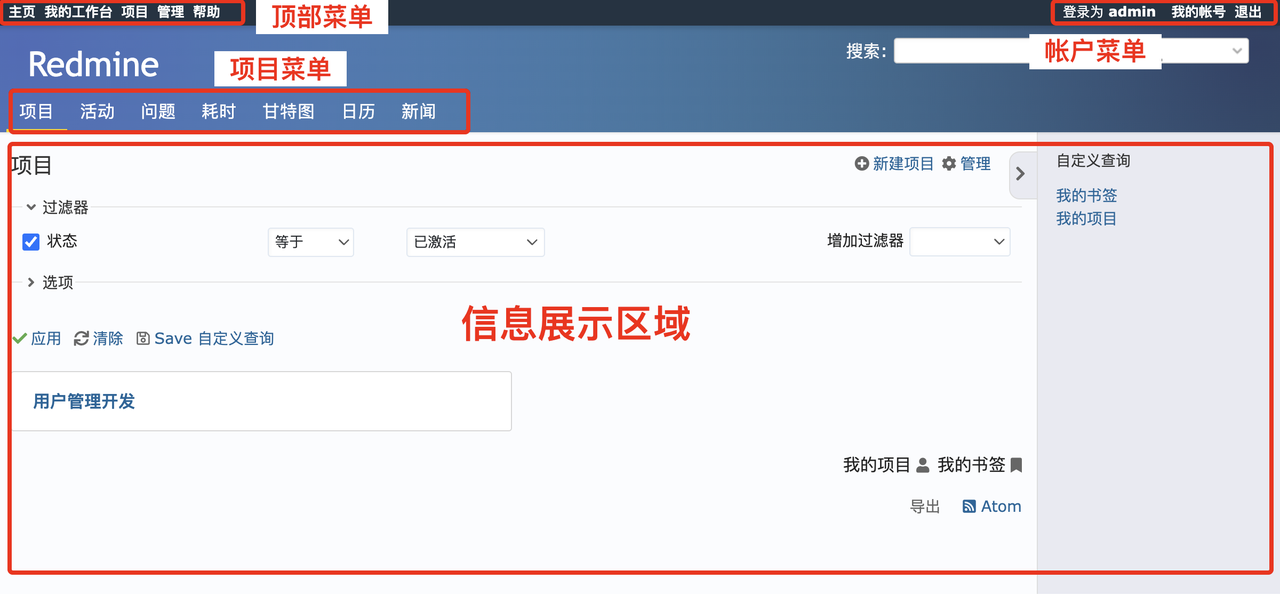This screenshot has width=1280, height=595.
Task: Switch to the 甘特图 tab
Action: [287, 111]
